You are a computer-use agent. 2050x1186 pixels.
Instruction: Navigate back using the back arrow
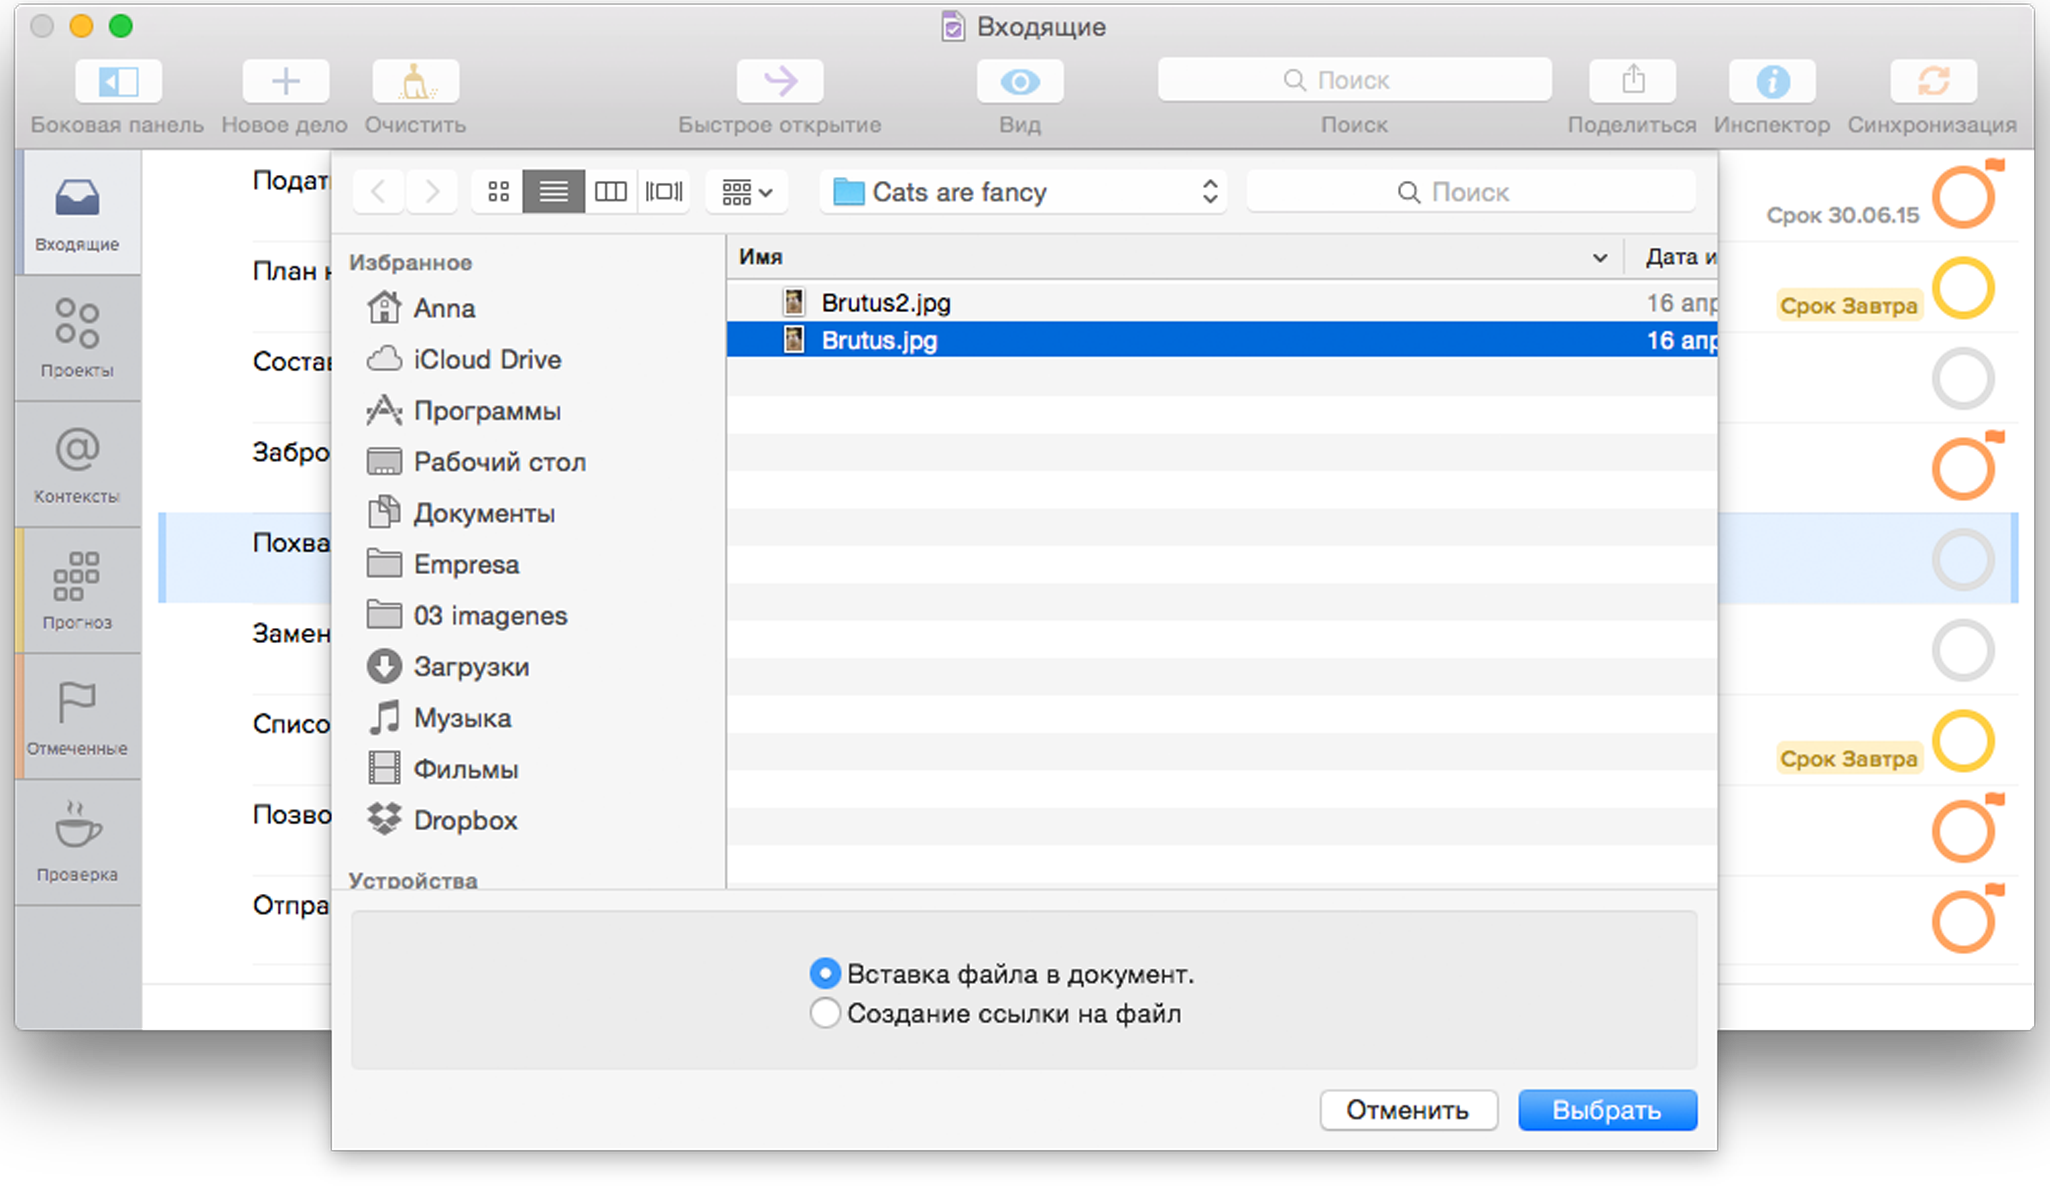point(377,192)
